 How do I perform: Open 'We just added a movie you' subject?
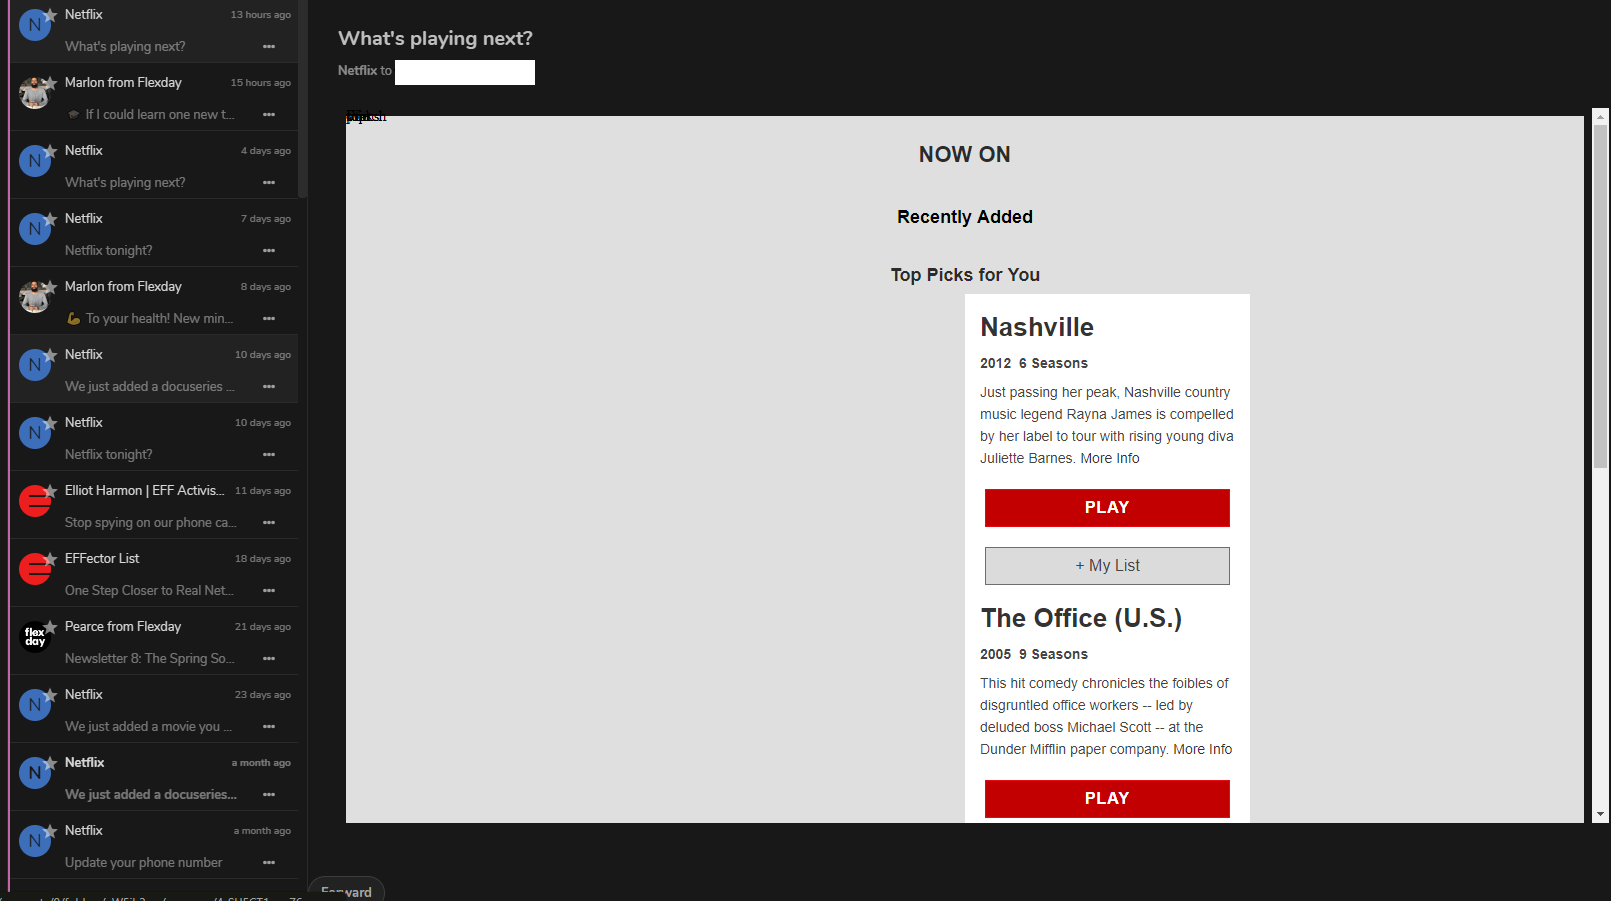click(x=149, y=727)
